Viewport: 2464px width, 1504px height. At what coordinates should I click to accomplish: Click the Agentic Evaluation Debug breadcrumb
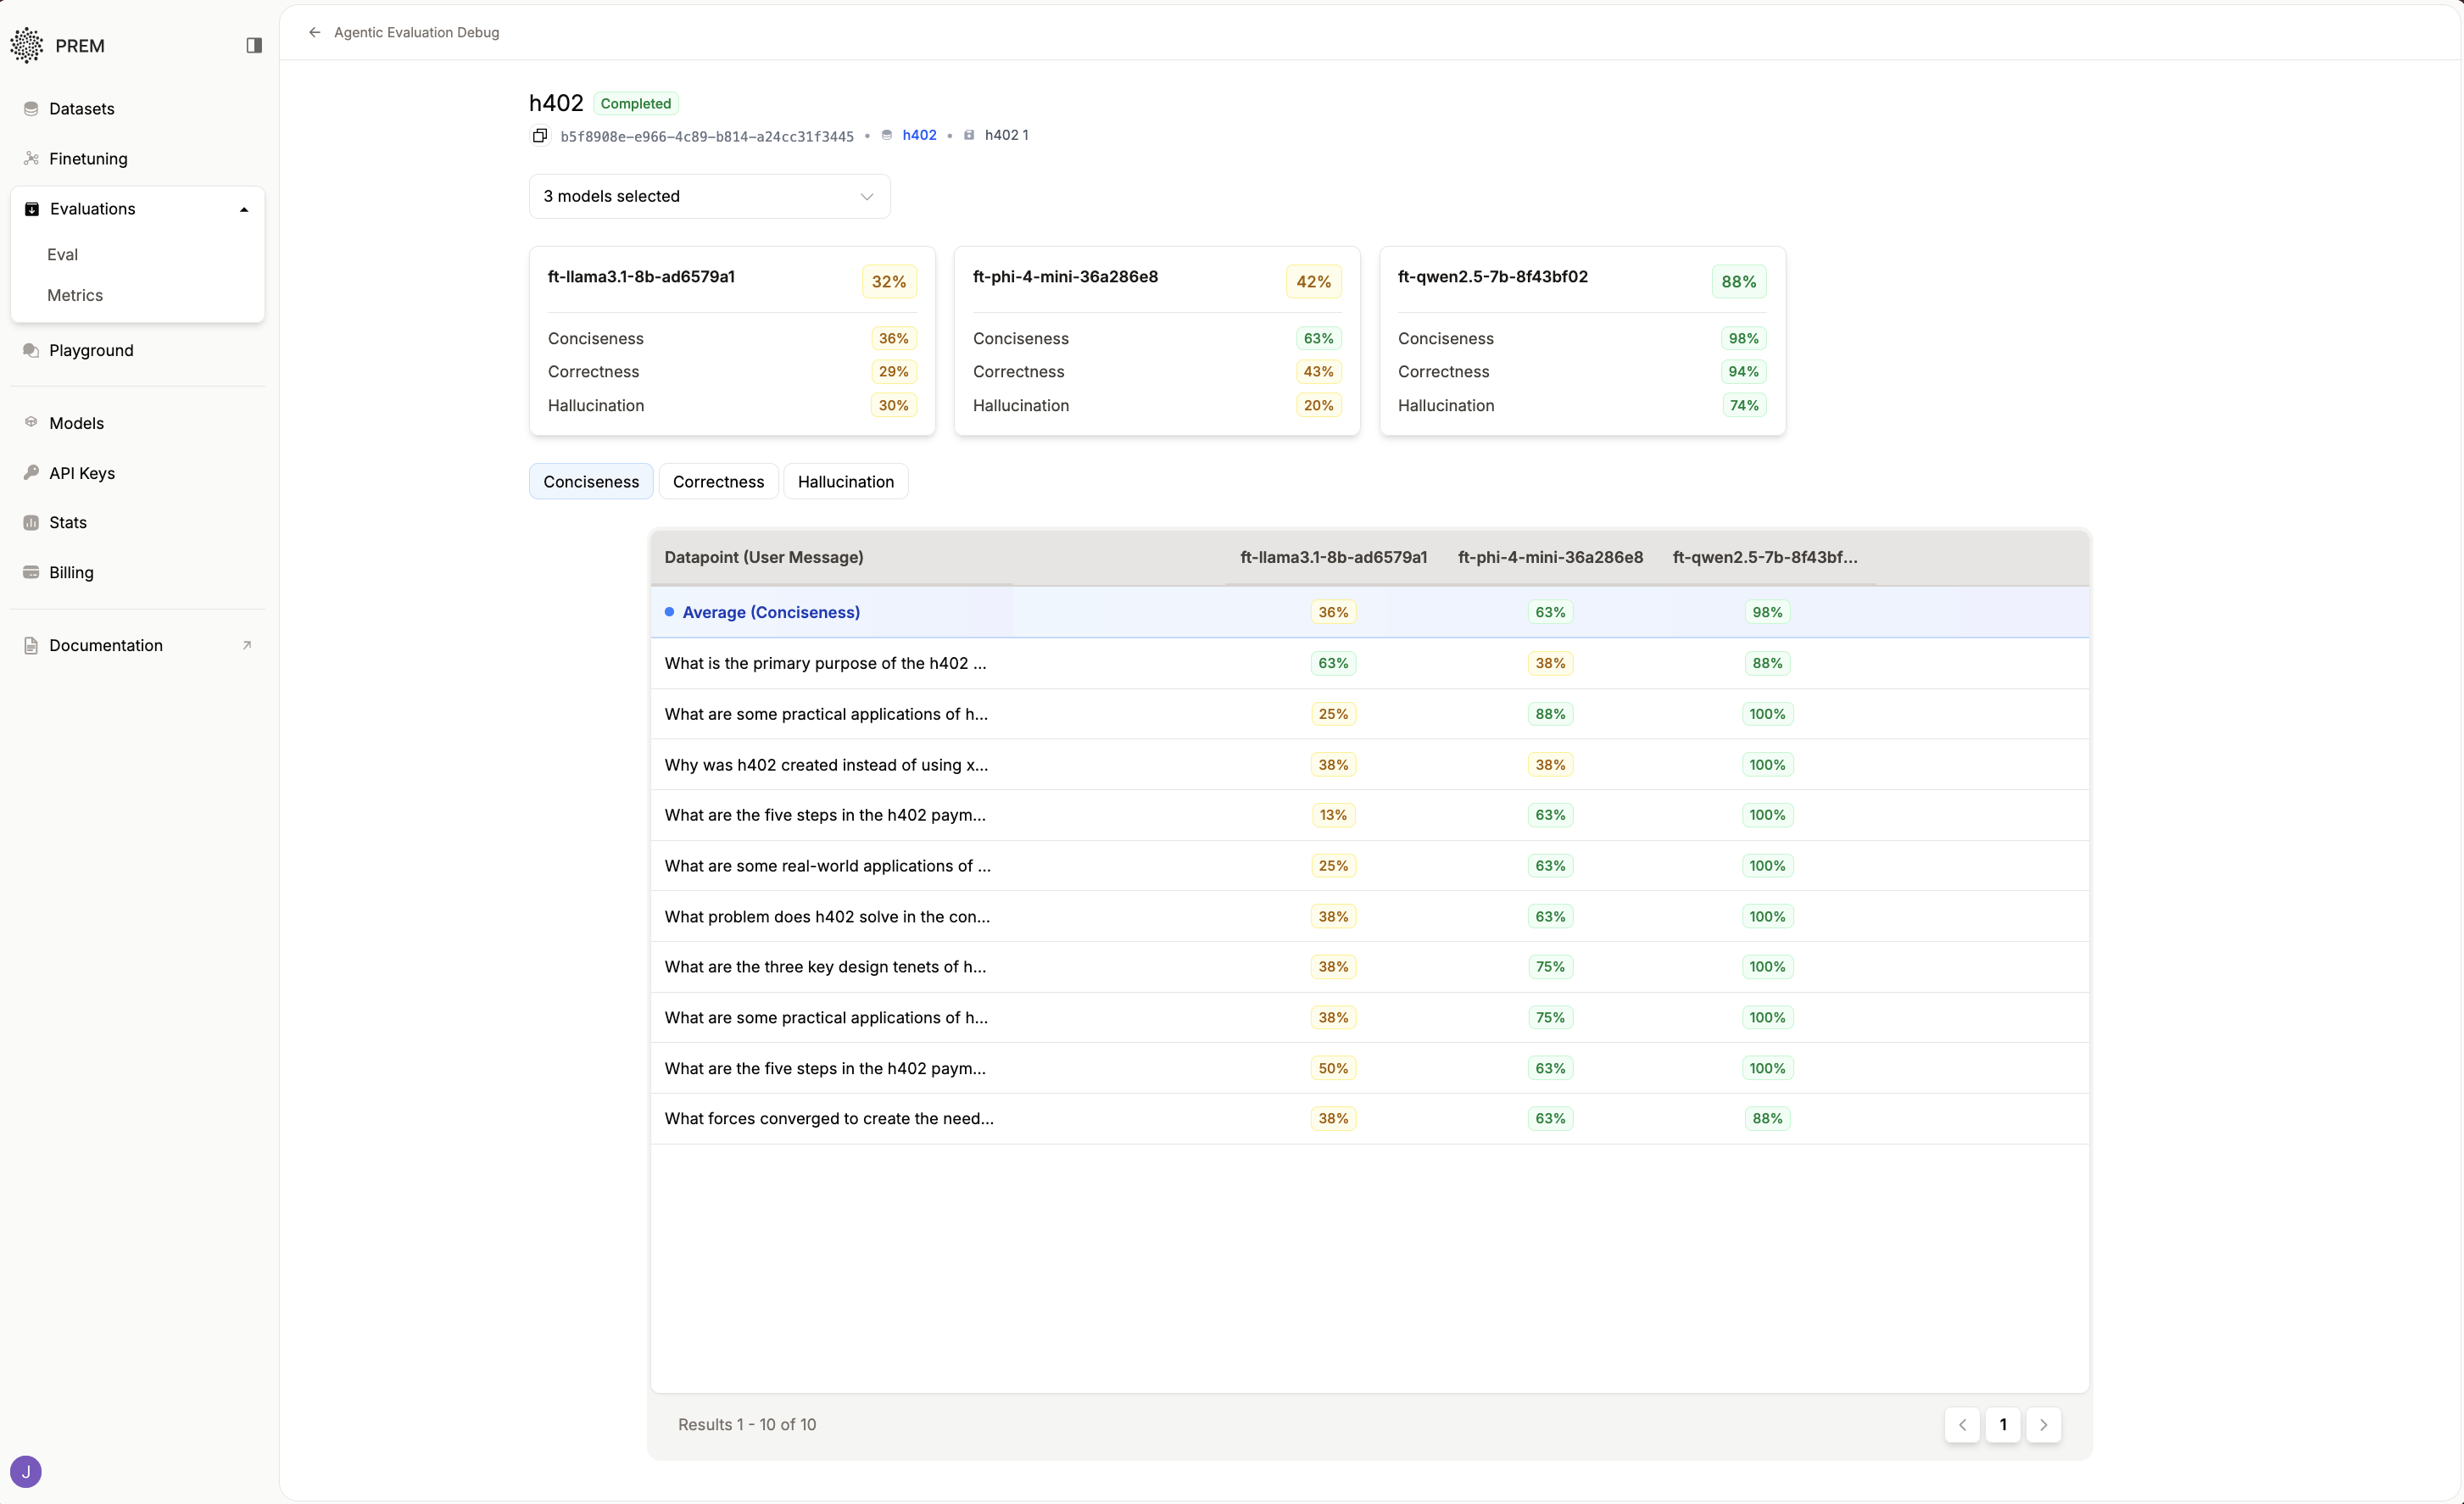click(x=416, y=32)
